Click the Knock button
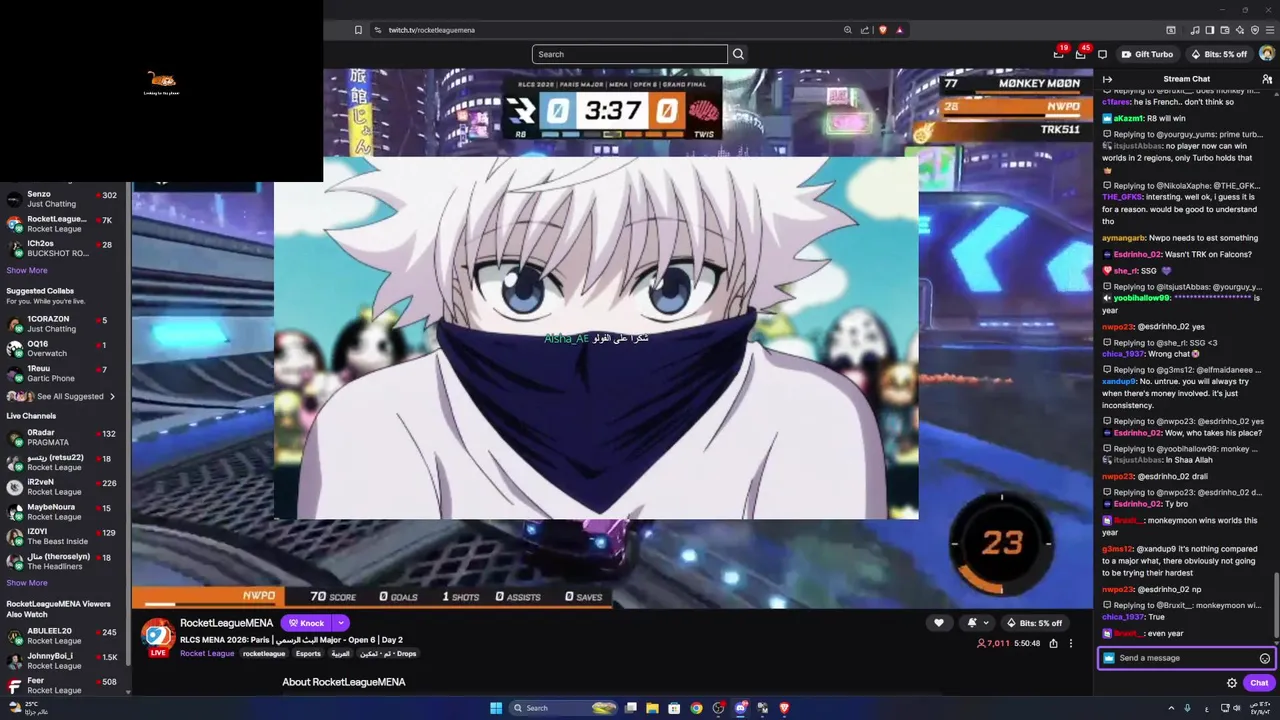The height and width of the screenshot is (720, 1280). 306,623
